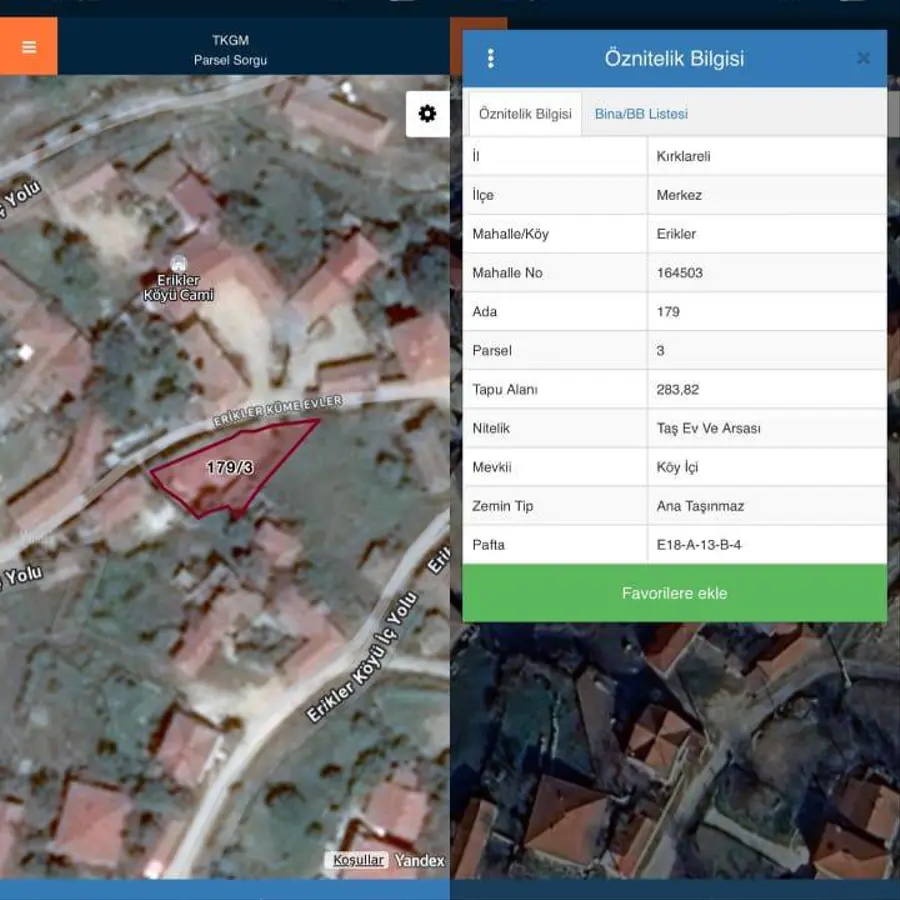Open three-dot options in Öznitelik Bilgisi header
This screenshot has width=900, height=900.
490,58
